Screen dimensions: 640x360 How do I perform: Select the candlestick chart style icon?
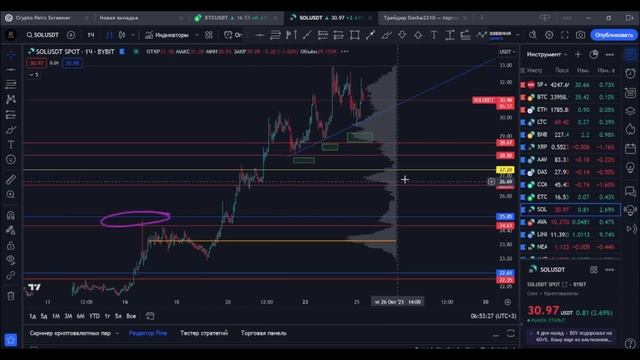[122, 35]
